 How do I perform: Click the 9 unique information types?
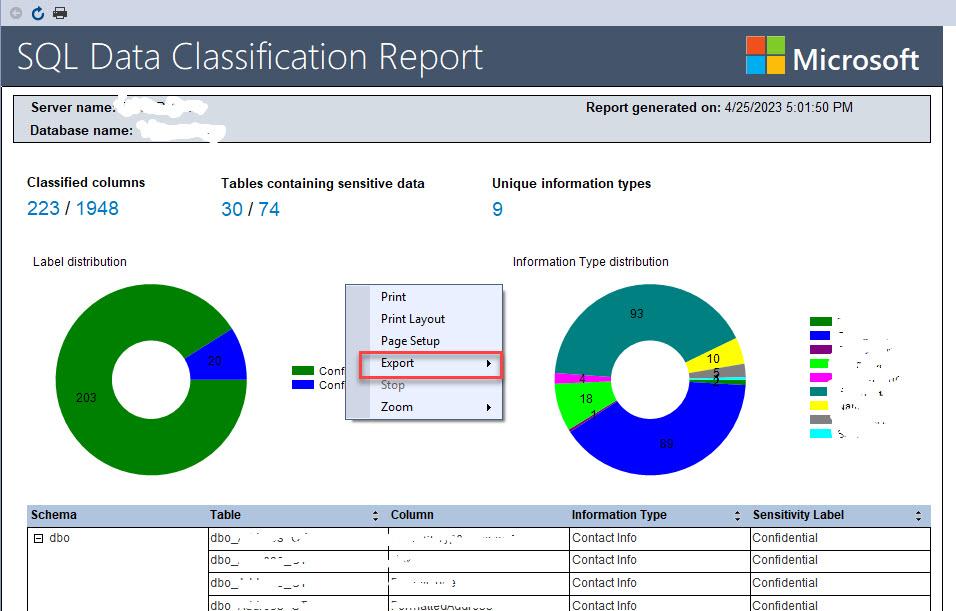click(497, 209)
